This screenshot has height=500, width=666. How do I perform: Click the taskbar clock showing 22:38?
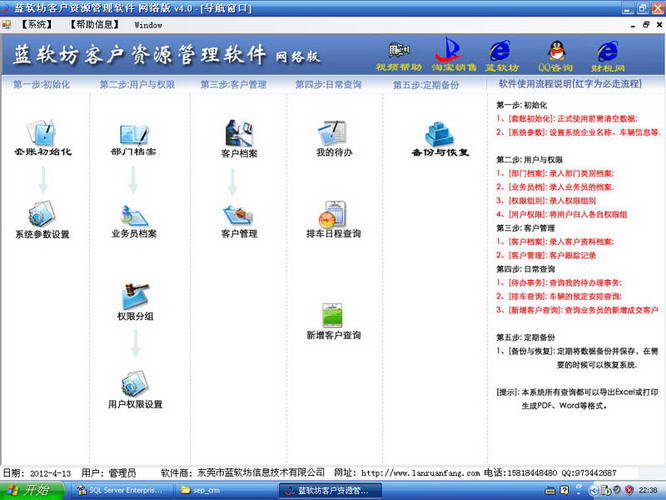coord(648,490)
